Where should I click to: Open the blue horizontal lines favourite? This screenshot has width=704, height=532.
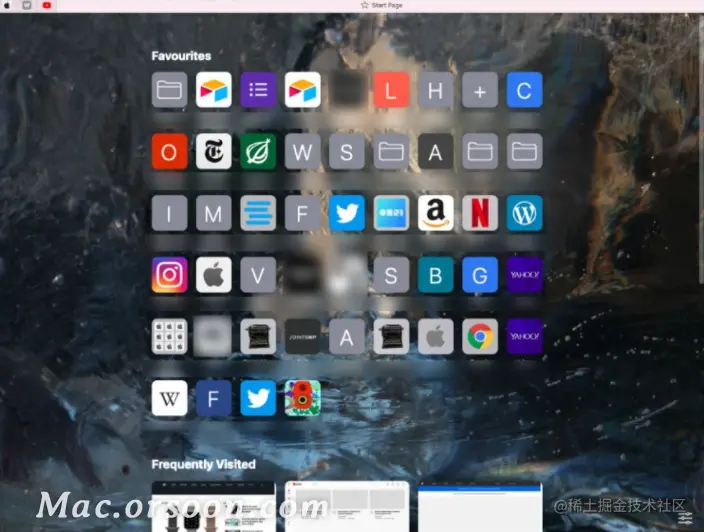[x=258, y=213]
